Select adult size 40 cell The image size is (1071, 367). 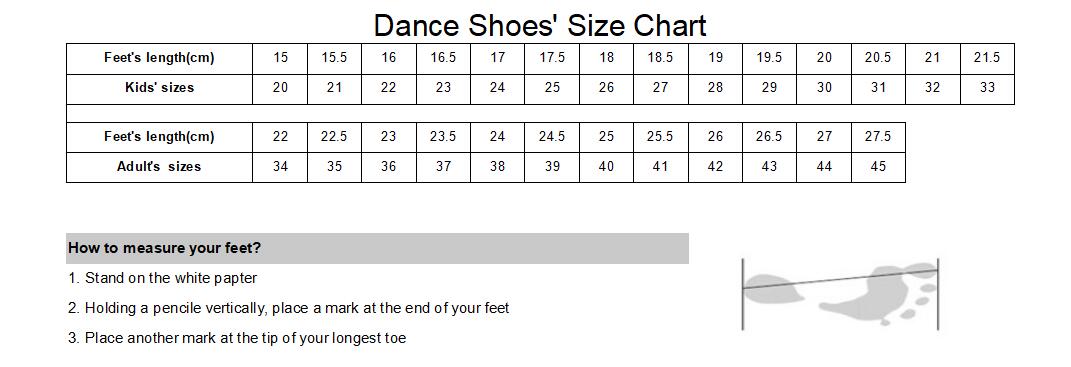607,167
